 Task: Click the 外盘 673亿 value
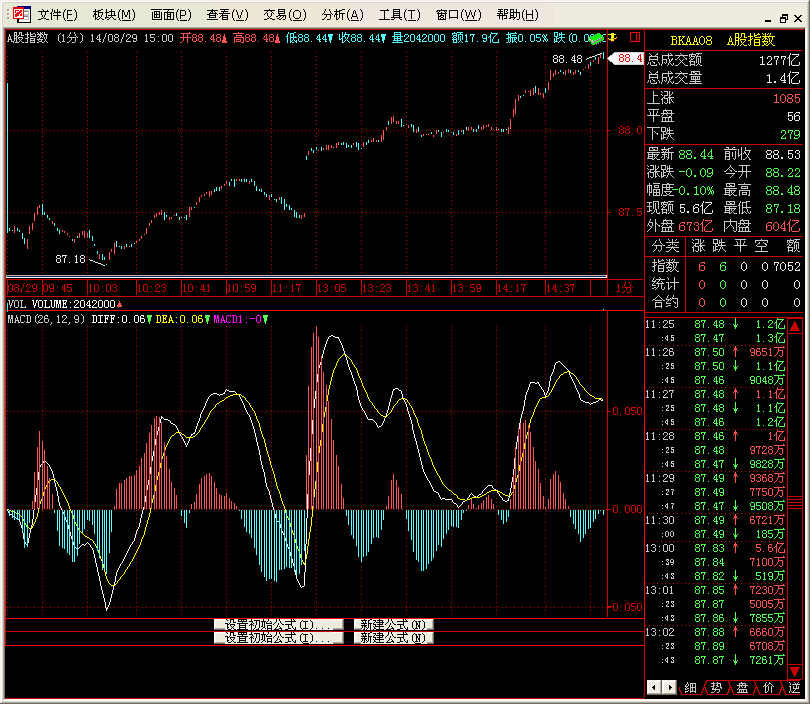[695, 226]
